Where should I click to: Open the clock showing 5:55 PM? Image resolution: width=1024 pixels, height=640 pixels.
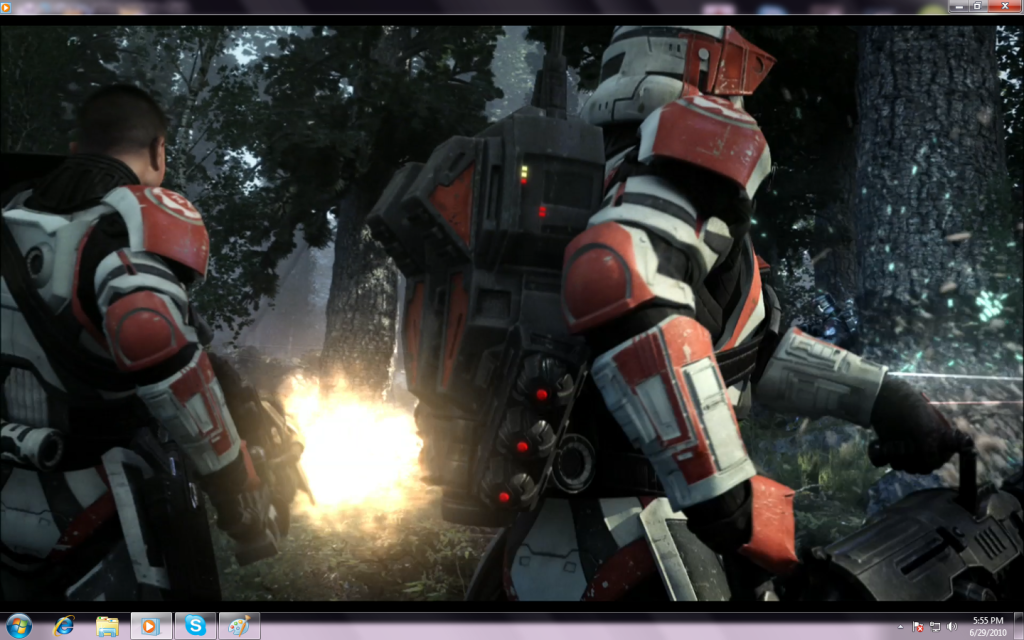point(987,626)
